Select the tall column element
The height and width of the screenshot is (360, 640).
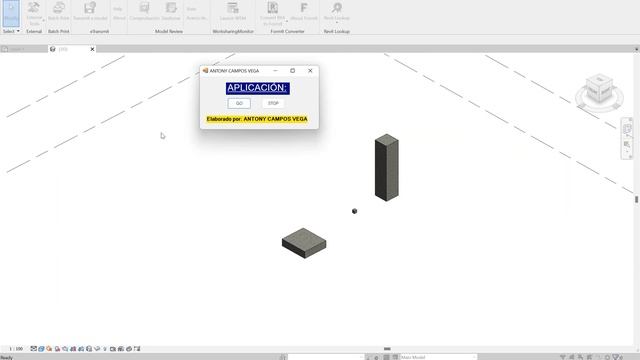pos(387,167)
